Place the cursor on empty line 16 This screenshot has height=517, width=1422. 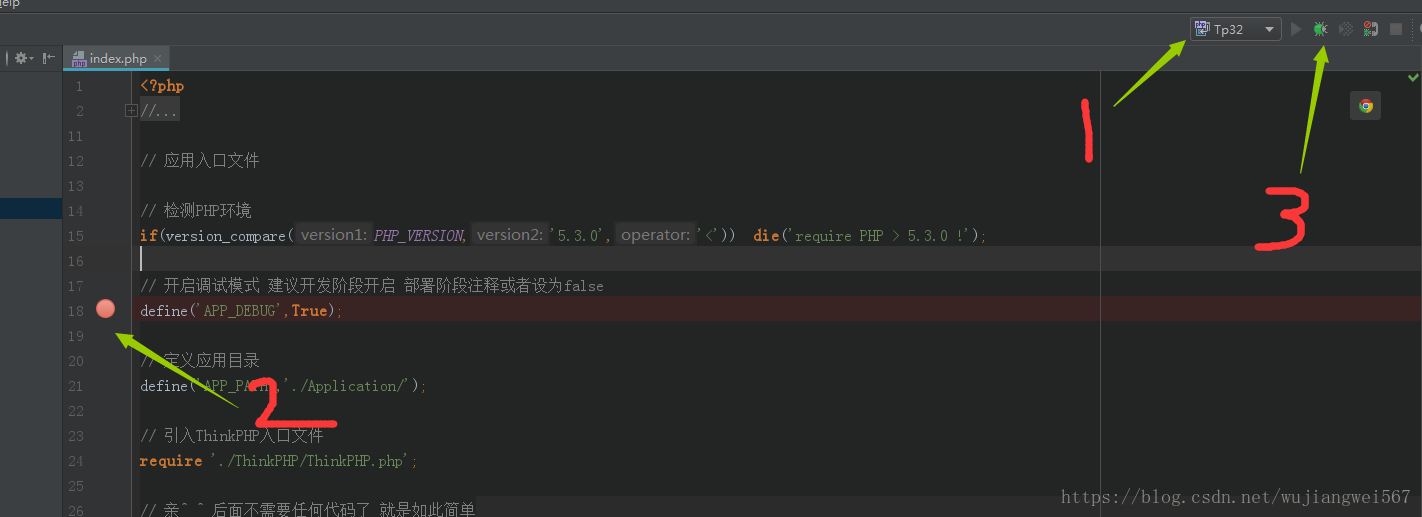point(776,260)
